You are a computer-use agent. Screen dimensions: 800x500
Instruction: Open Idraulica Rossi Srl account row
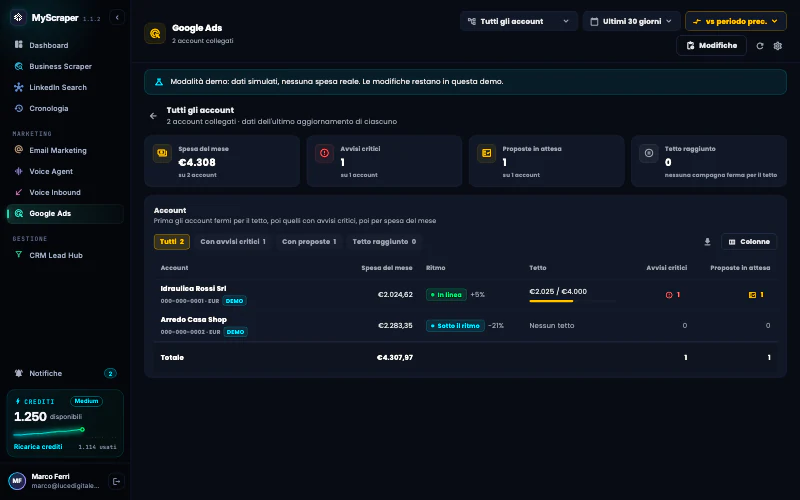click(x=465, y=295)
